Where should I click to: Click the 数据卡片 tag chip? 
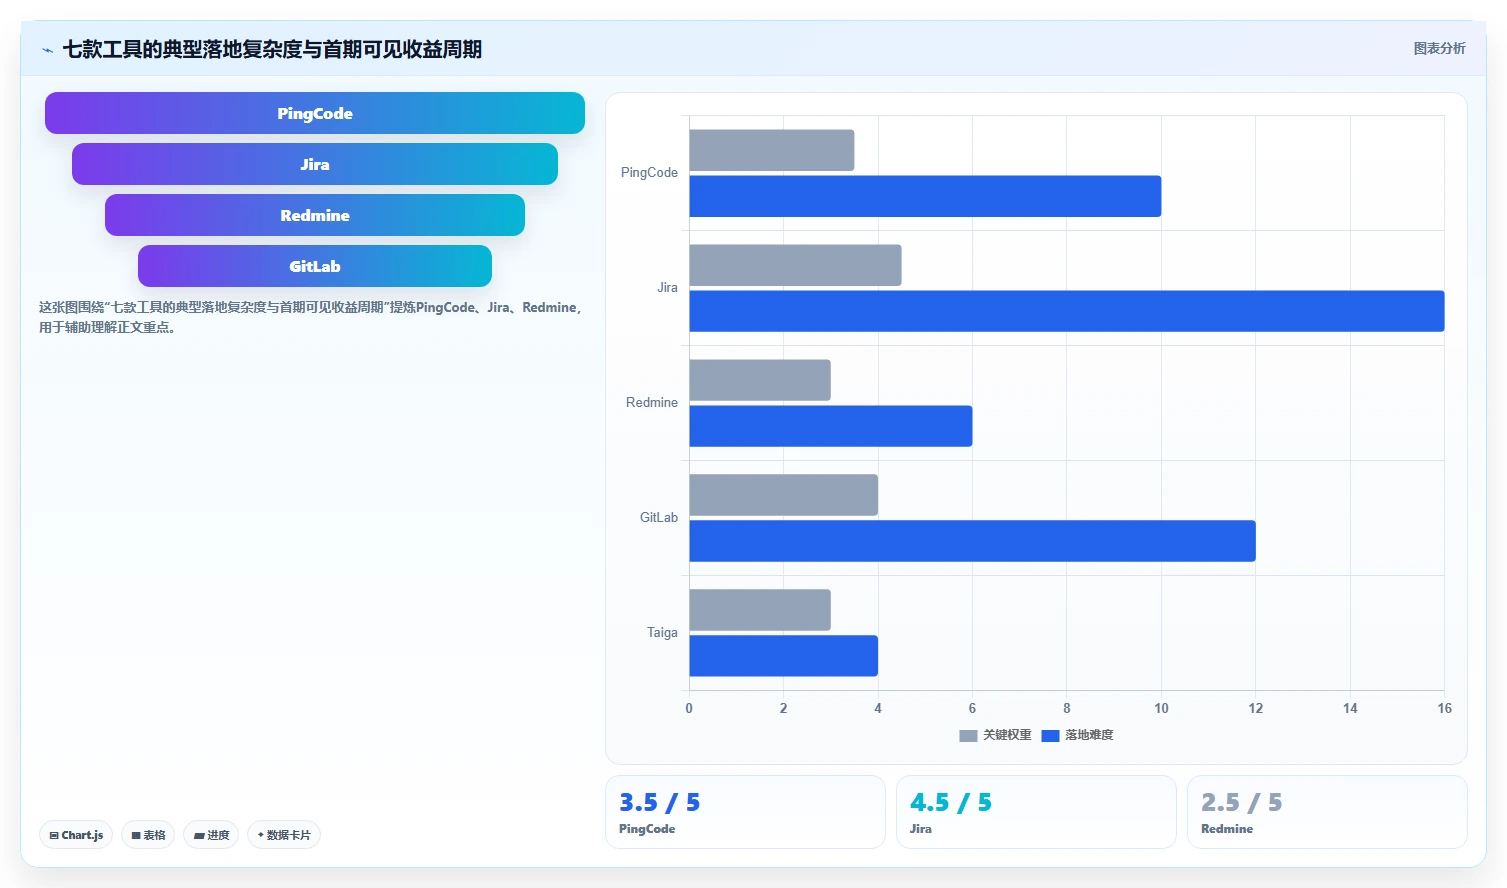[x=284, y=835]
